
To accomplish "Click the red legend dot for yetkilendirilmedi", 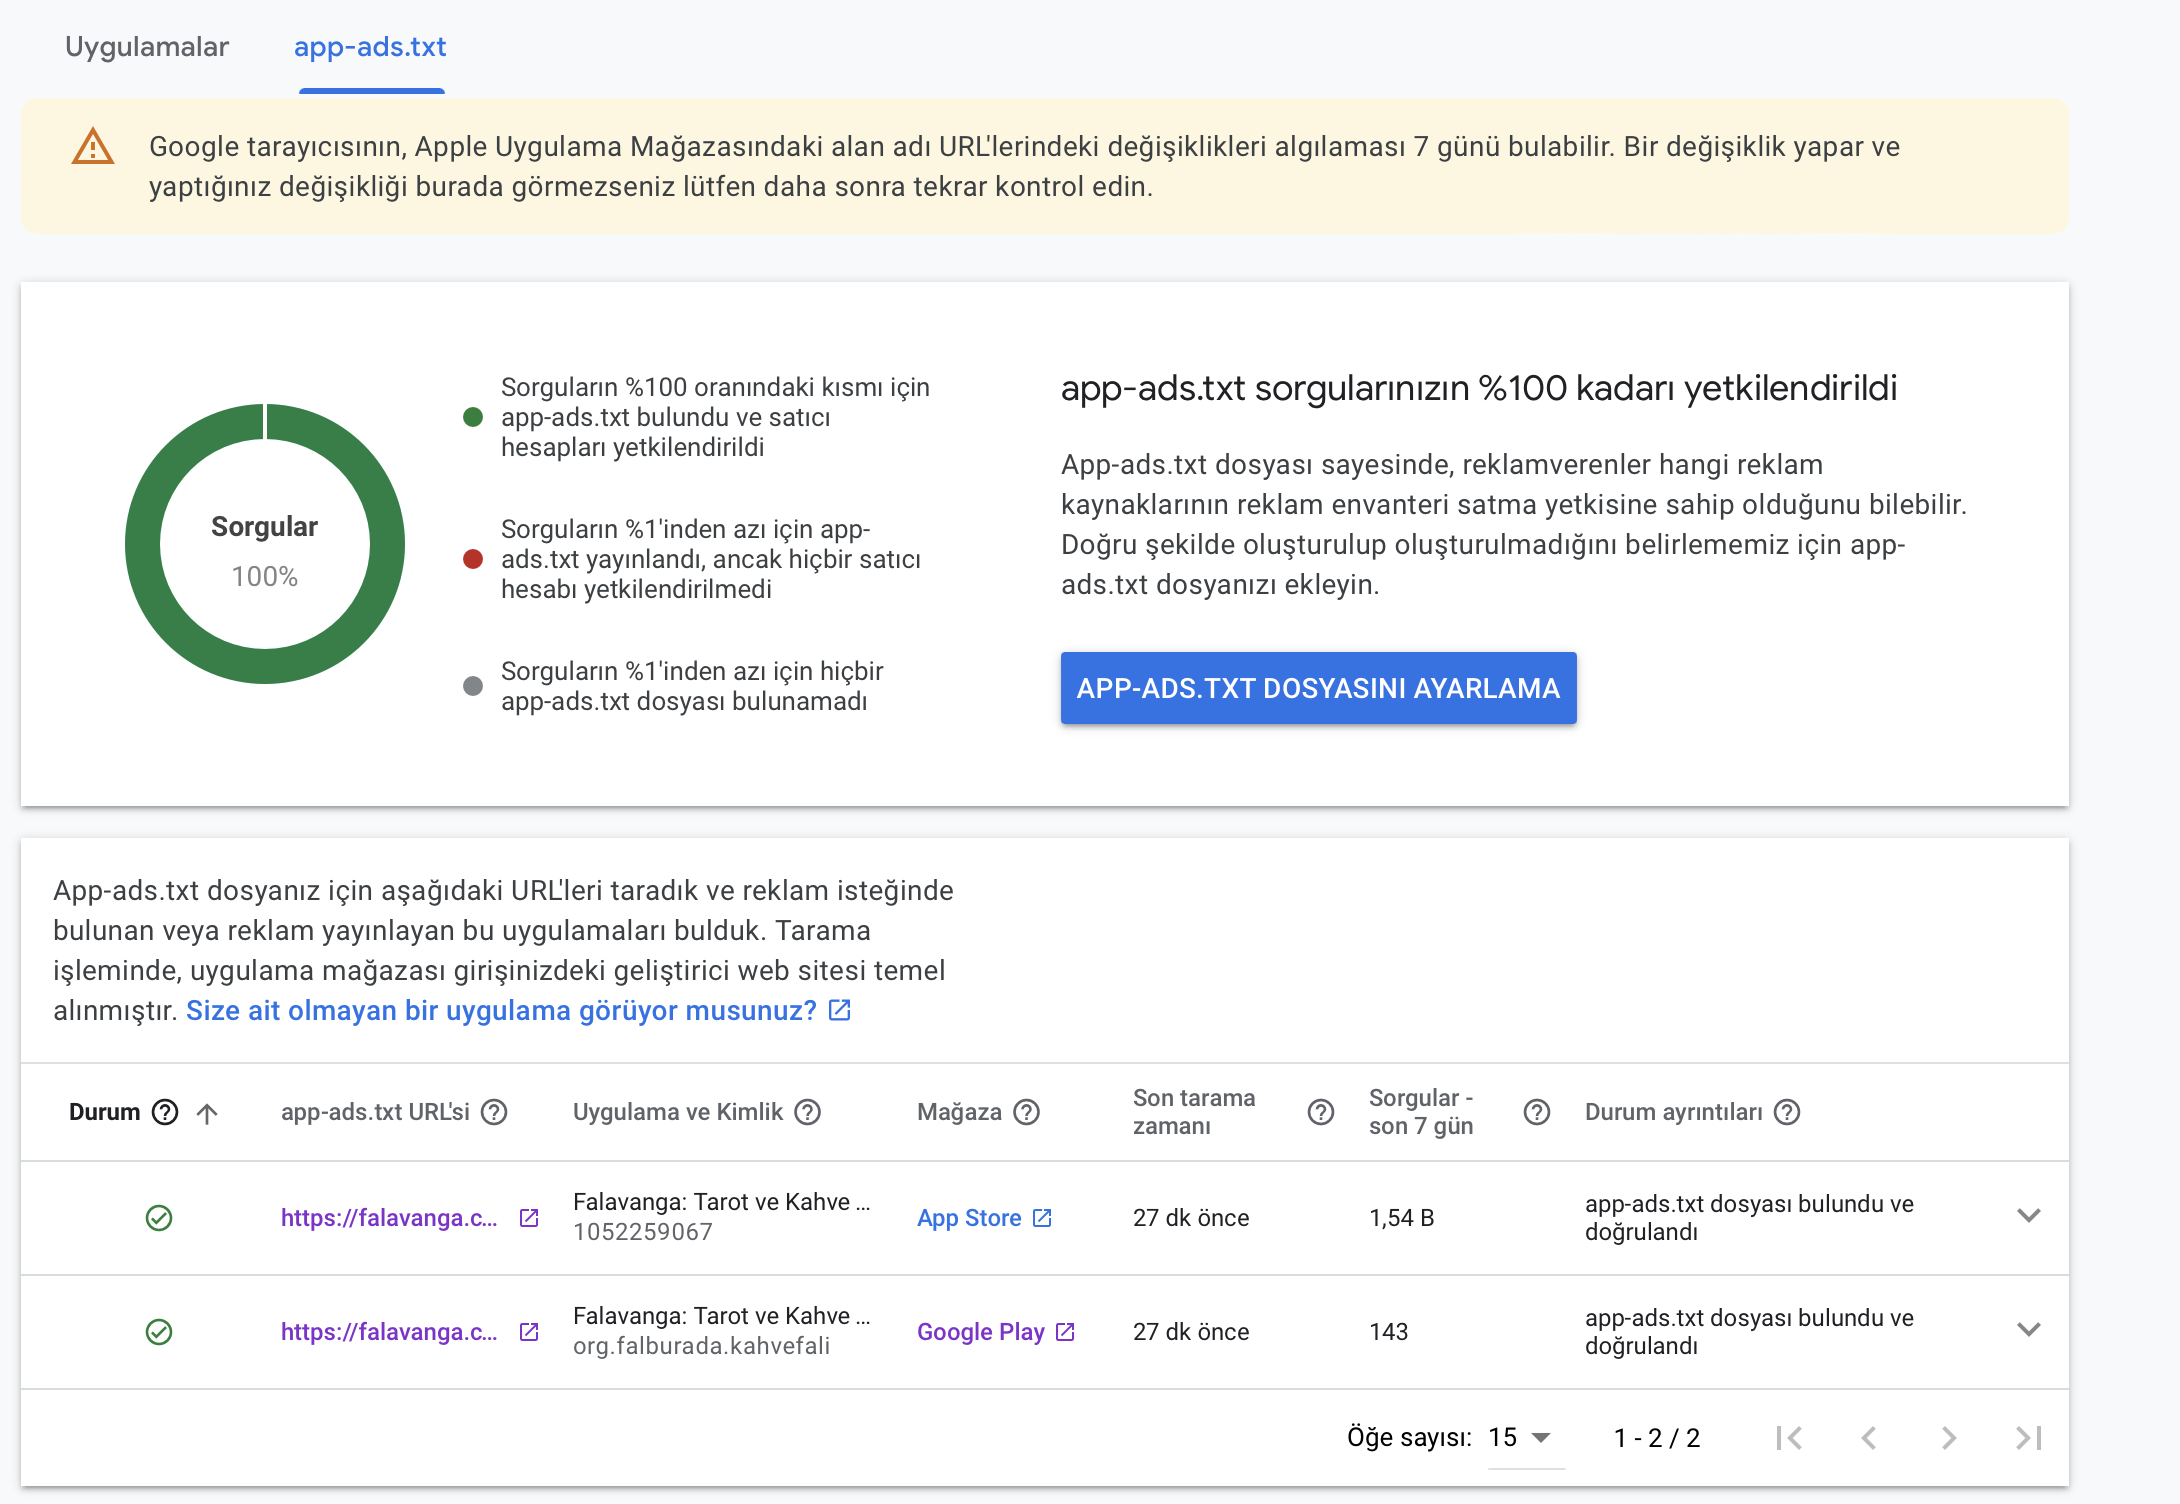I will [473, 559].
